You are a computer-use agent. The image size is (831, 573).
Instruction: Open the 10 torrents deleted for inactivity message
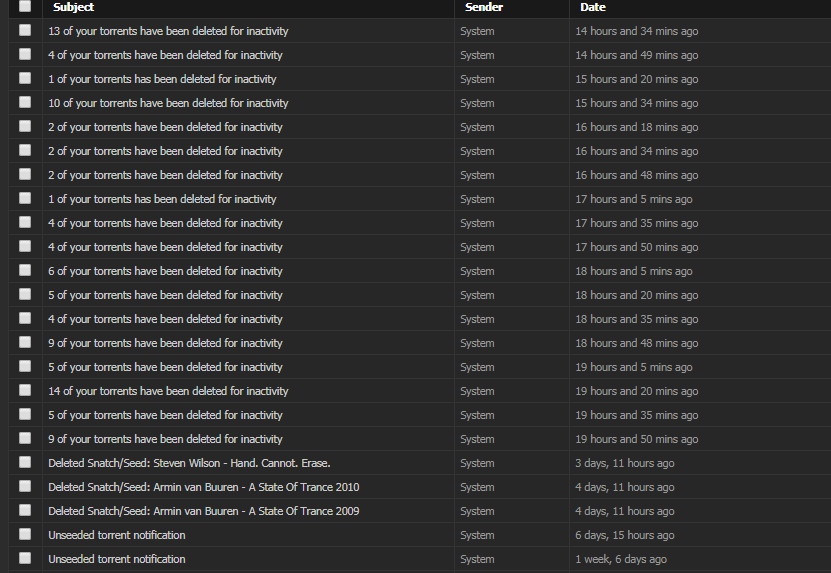coord(168,103)
